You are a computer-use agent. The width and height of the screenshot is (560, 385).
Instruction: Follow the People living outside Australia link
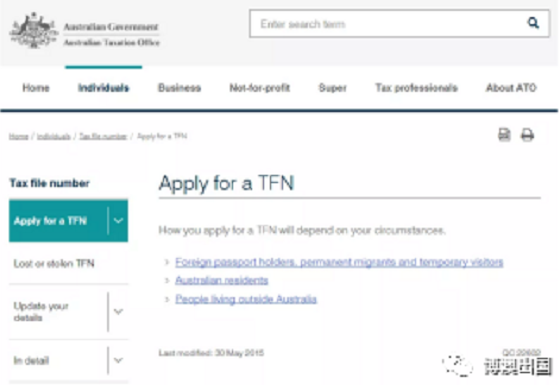tap(246, 299)
